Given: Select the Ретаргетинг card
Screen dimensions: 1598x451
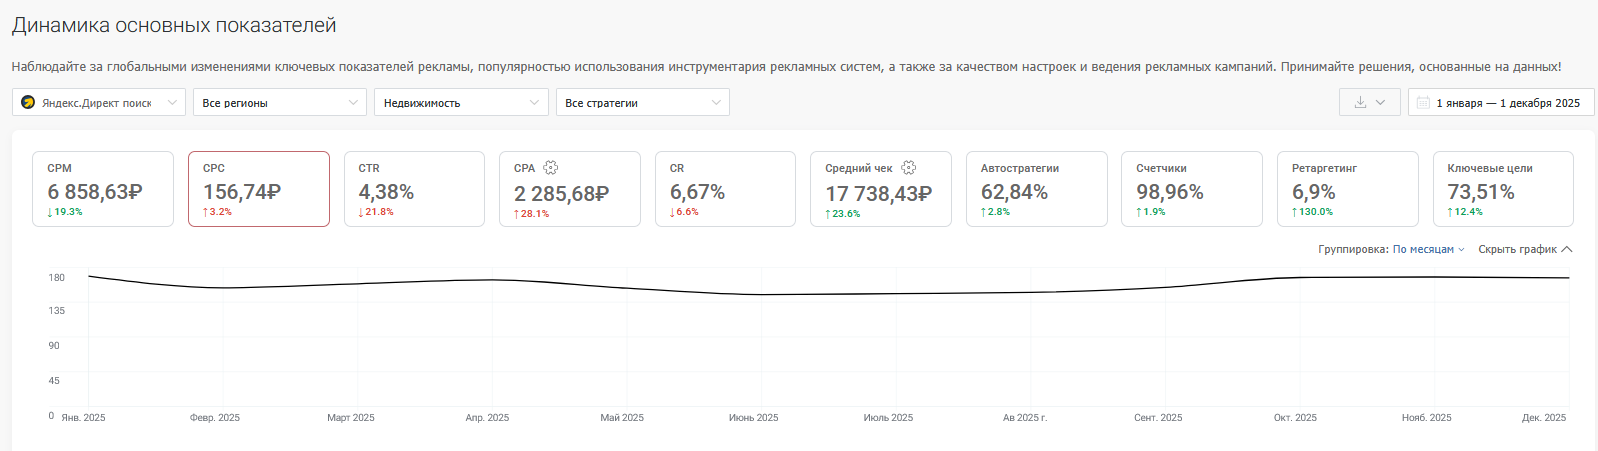Looking at the screenshot, I should coord(1348,189).
